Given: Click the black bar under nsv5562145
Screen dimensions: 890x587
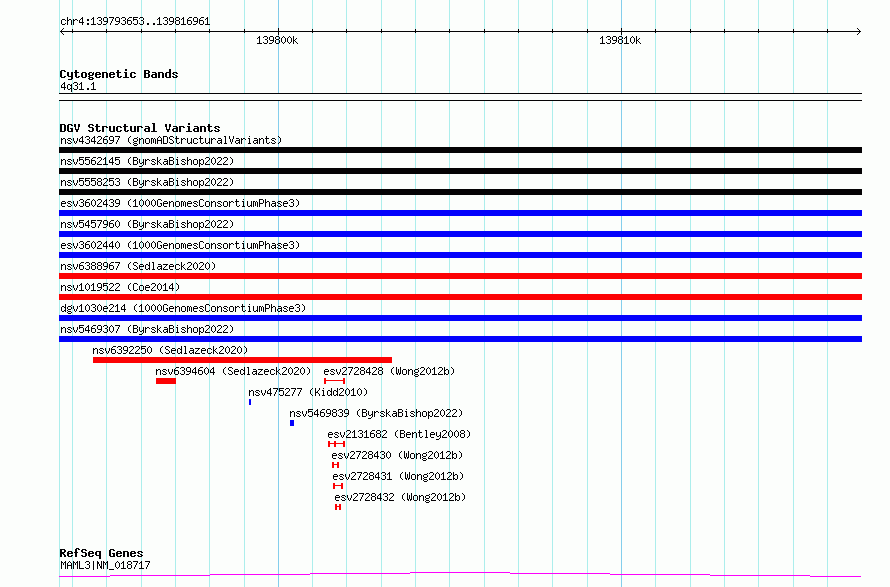Looking at the screenshot, I should [x=460, y=171].
